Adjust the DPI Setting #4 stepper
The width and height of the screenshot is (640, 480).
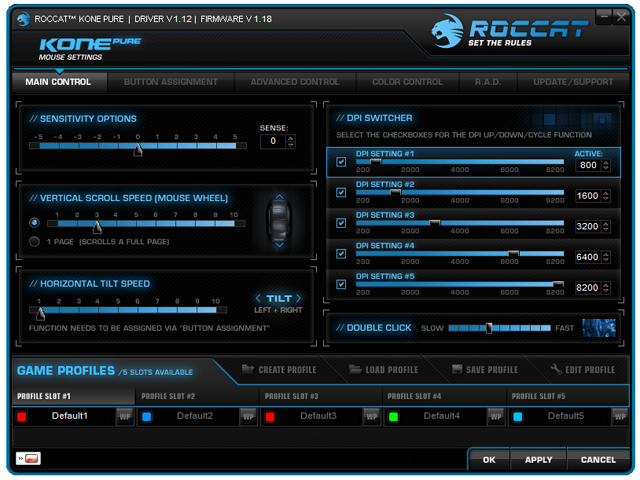pos(606,257)
